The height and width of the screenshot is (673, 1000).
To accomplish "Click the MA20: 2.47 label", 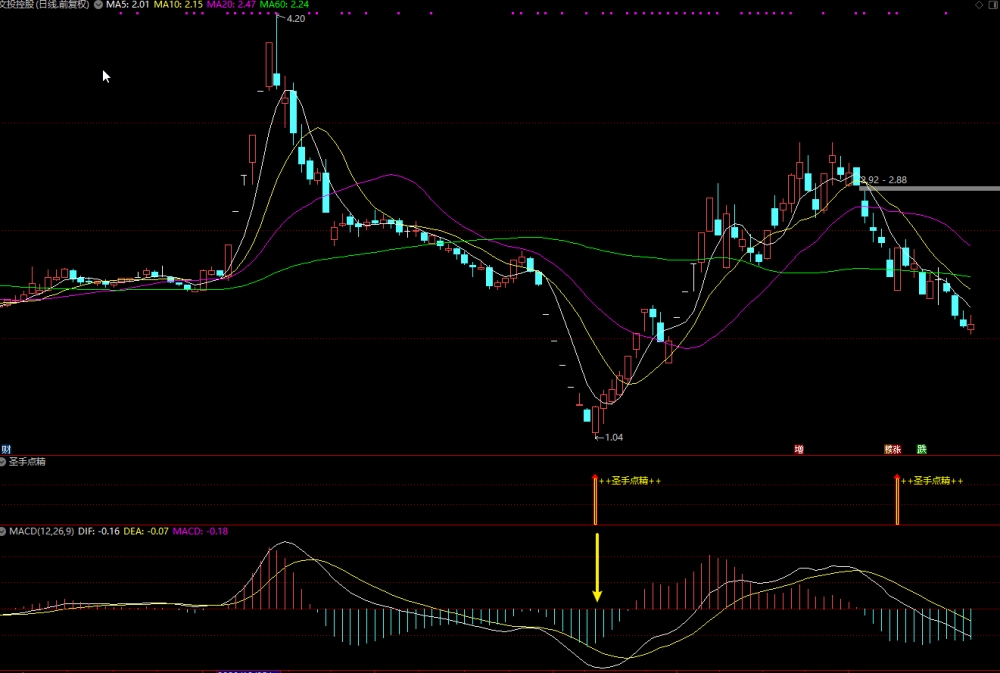I will click(231, 4).
